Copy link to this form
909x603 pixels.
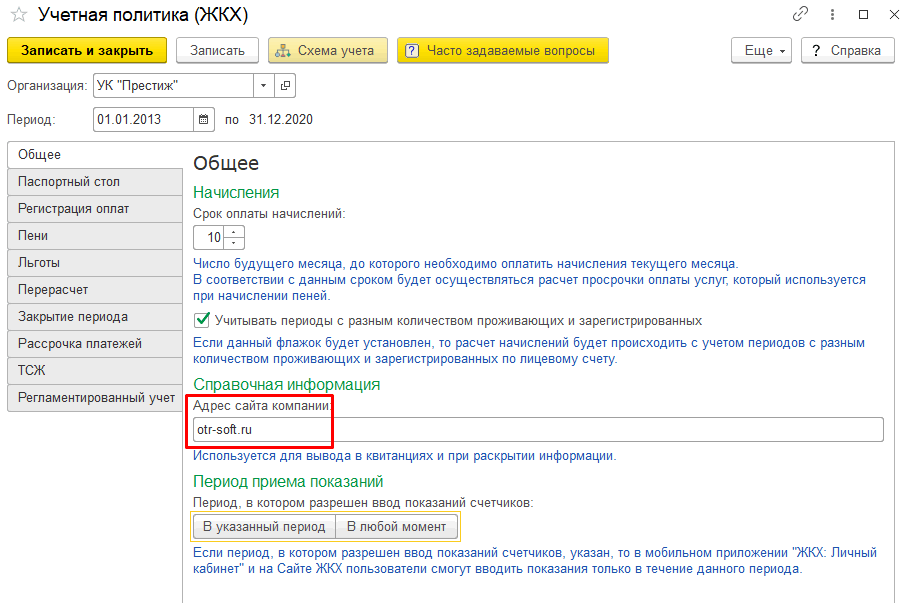[x=800, y=15]
